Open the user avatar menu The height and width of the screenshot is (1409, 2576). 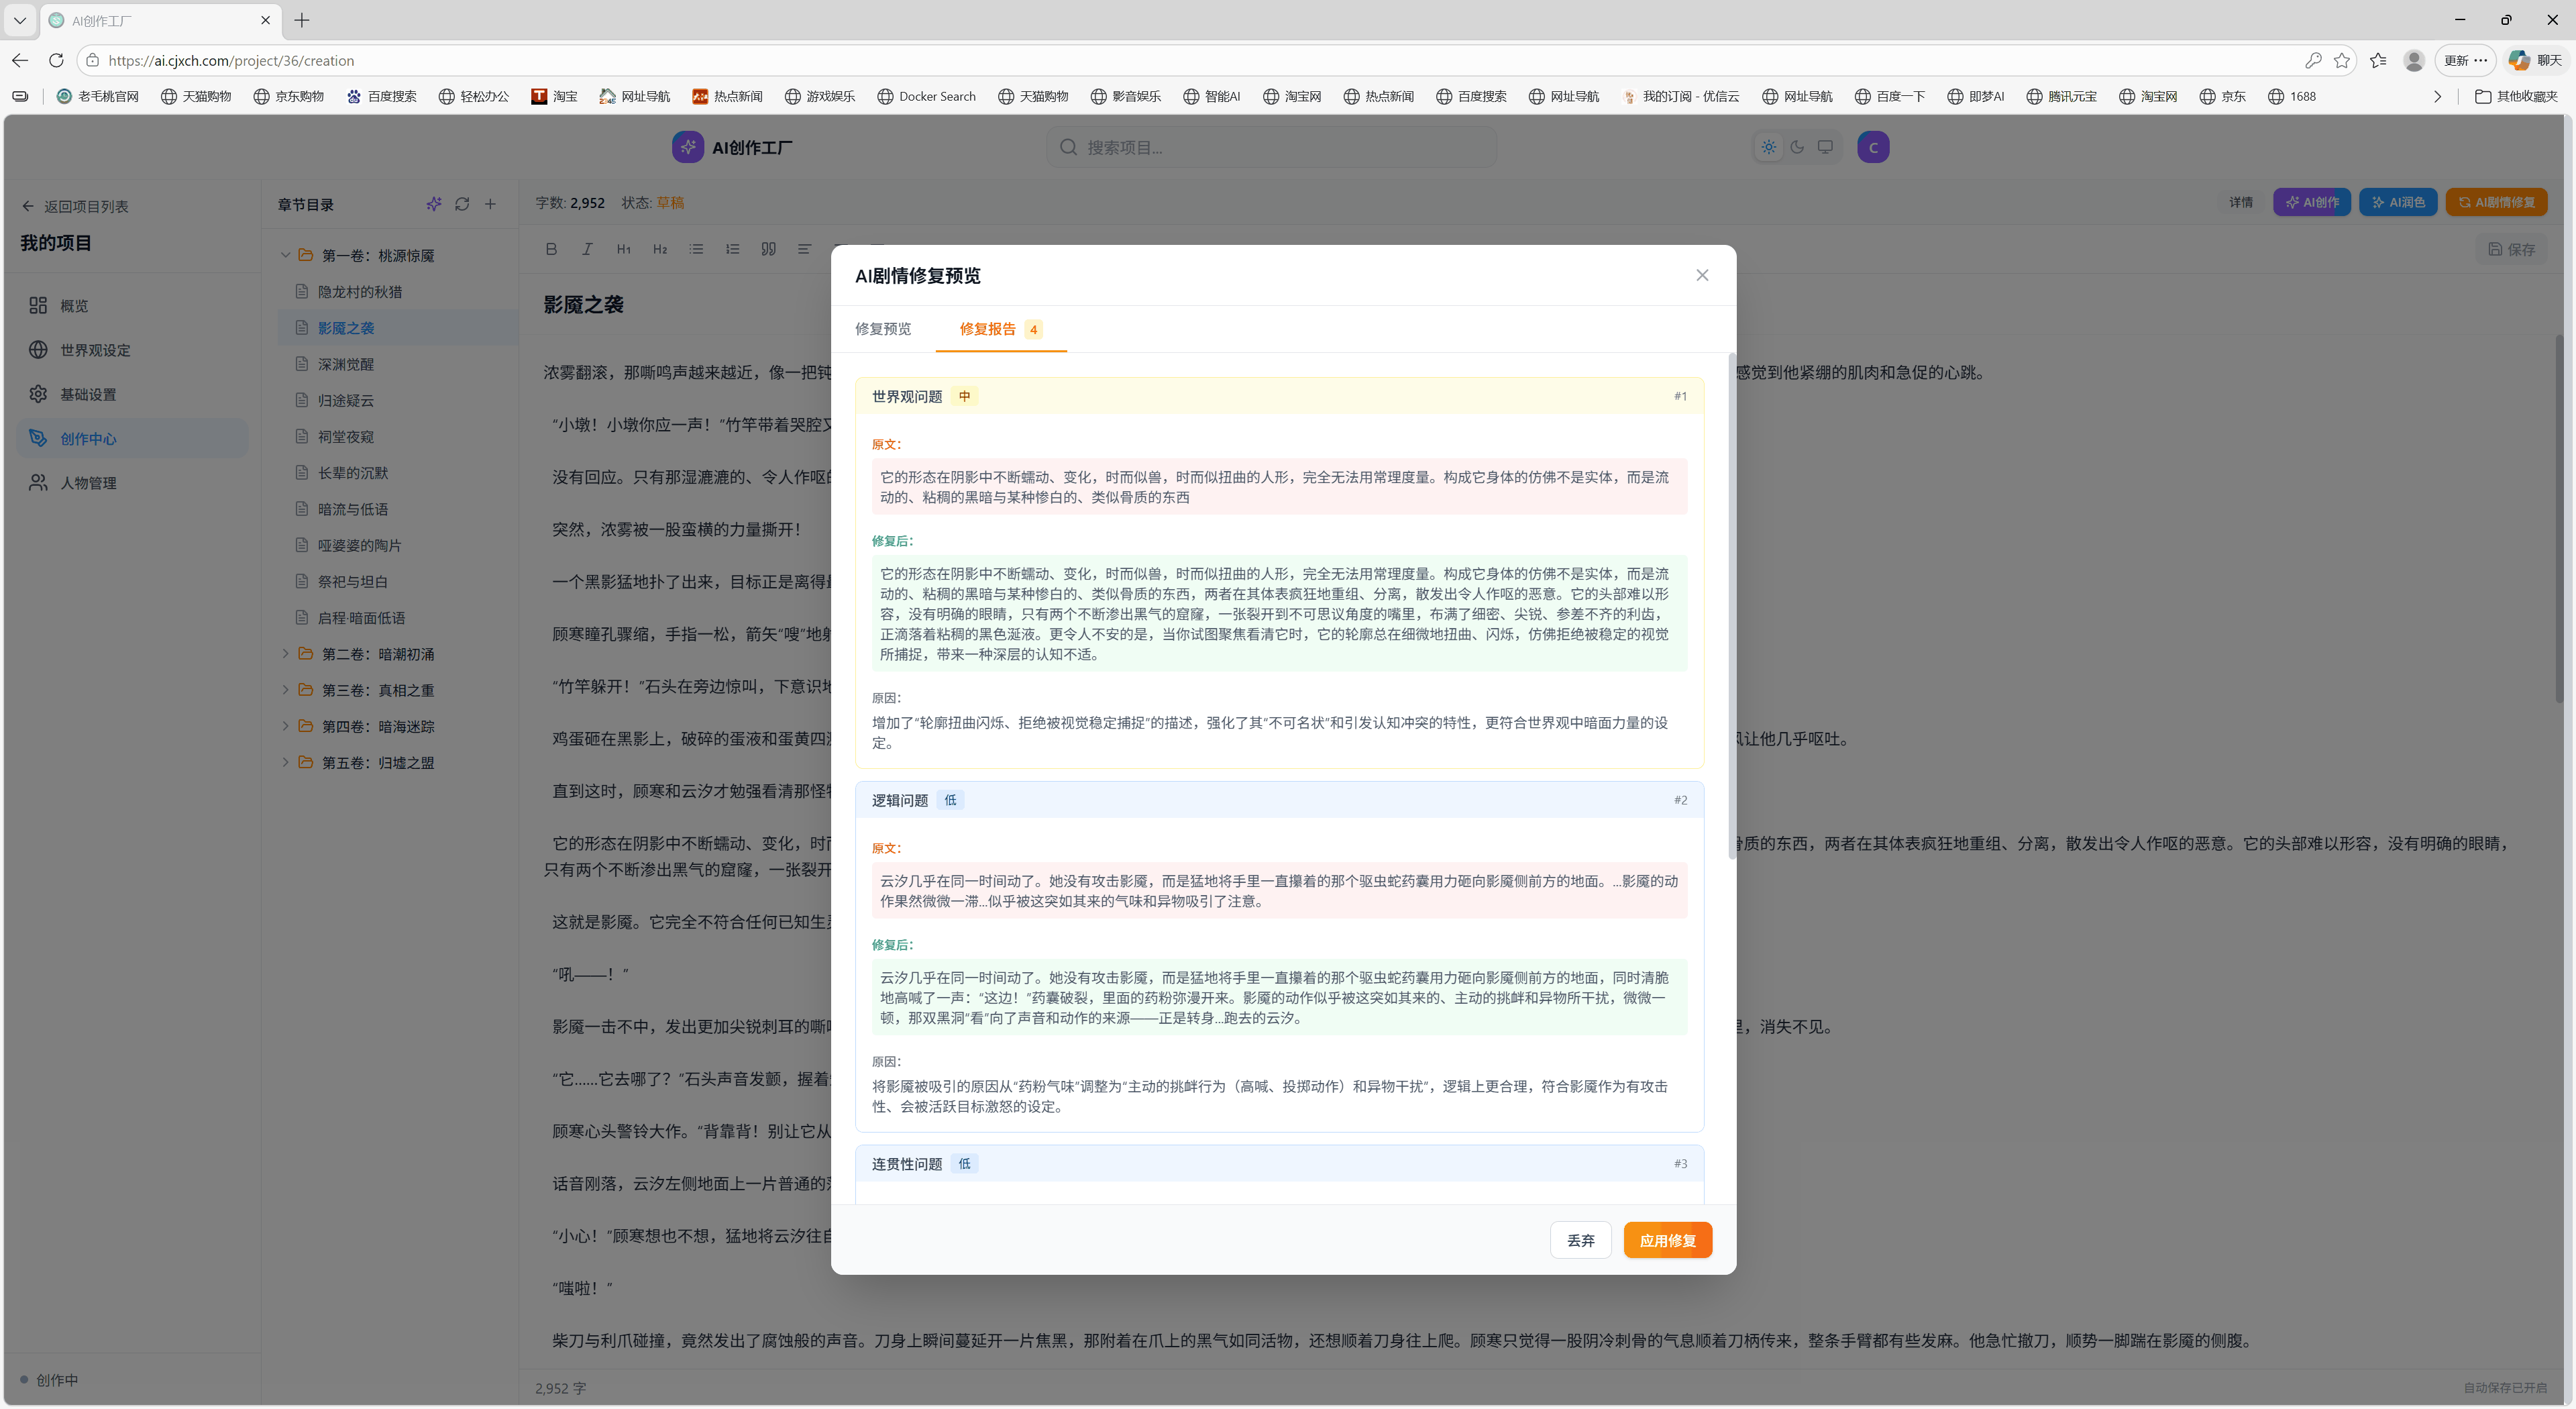[x=1873, y=147]
